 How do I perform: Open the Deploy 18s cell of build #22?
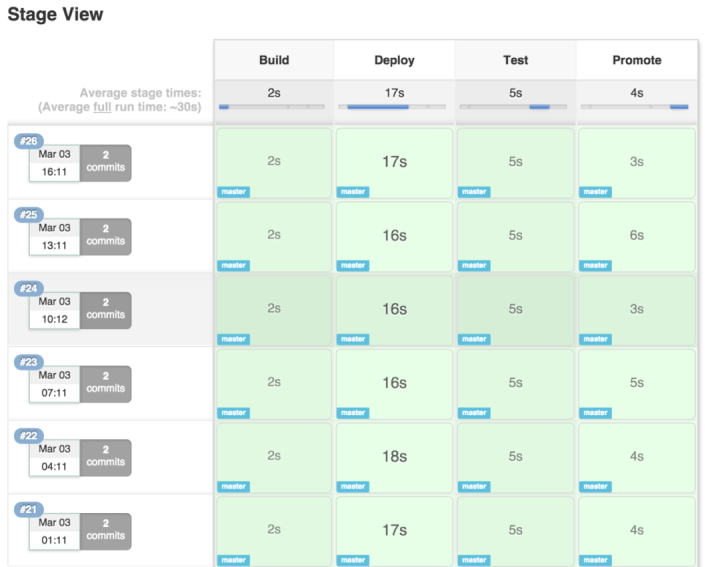[x=394, y=456]
